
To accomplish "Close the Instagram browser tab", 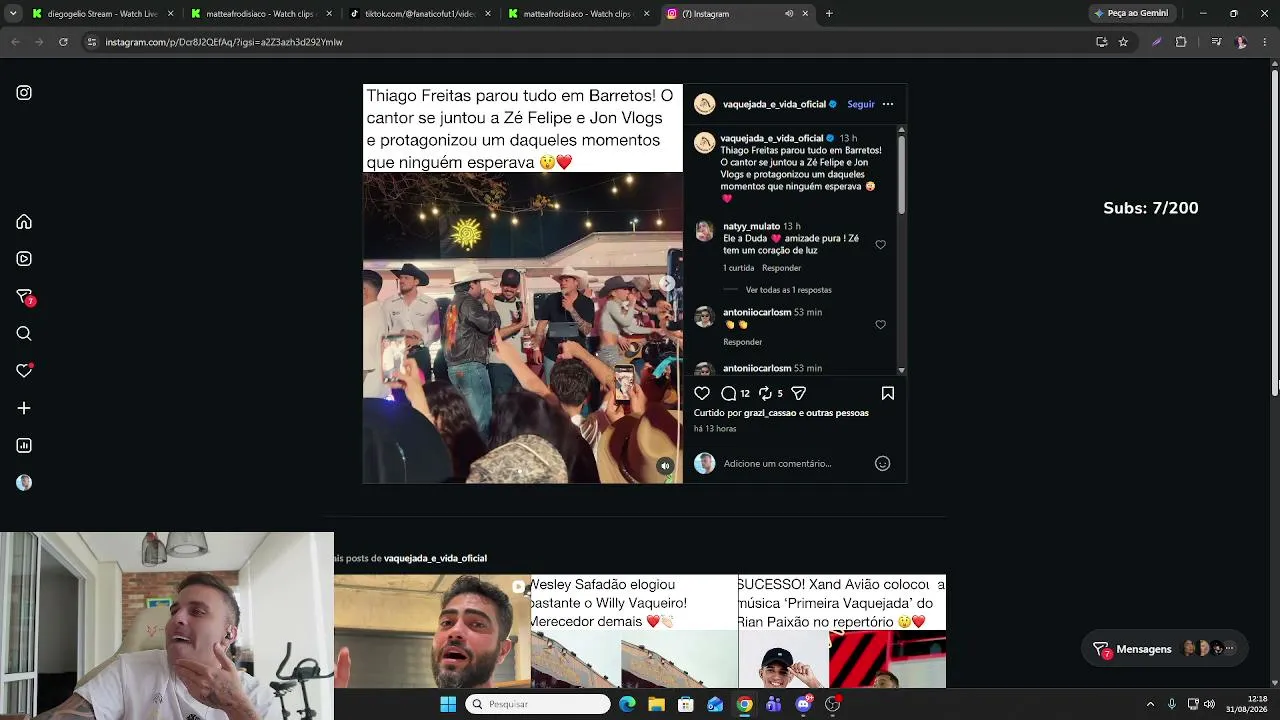I will pos(805,14).
